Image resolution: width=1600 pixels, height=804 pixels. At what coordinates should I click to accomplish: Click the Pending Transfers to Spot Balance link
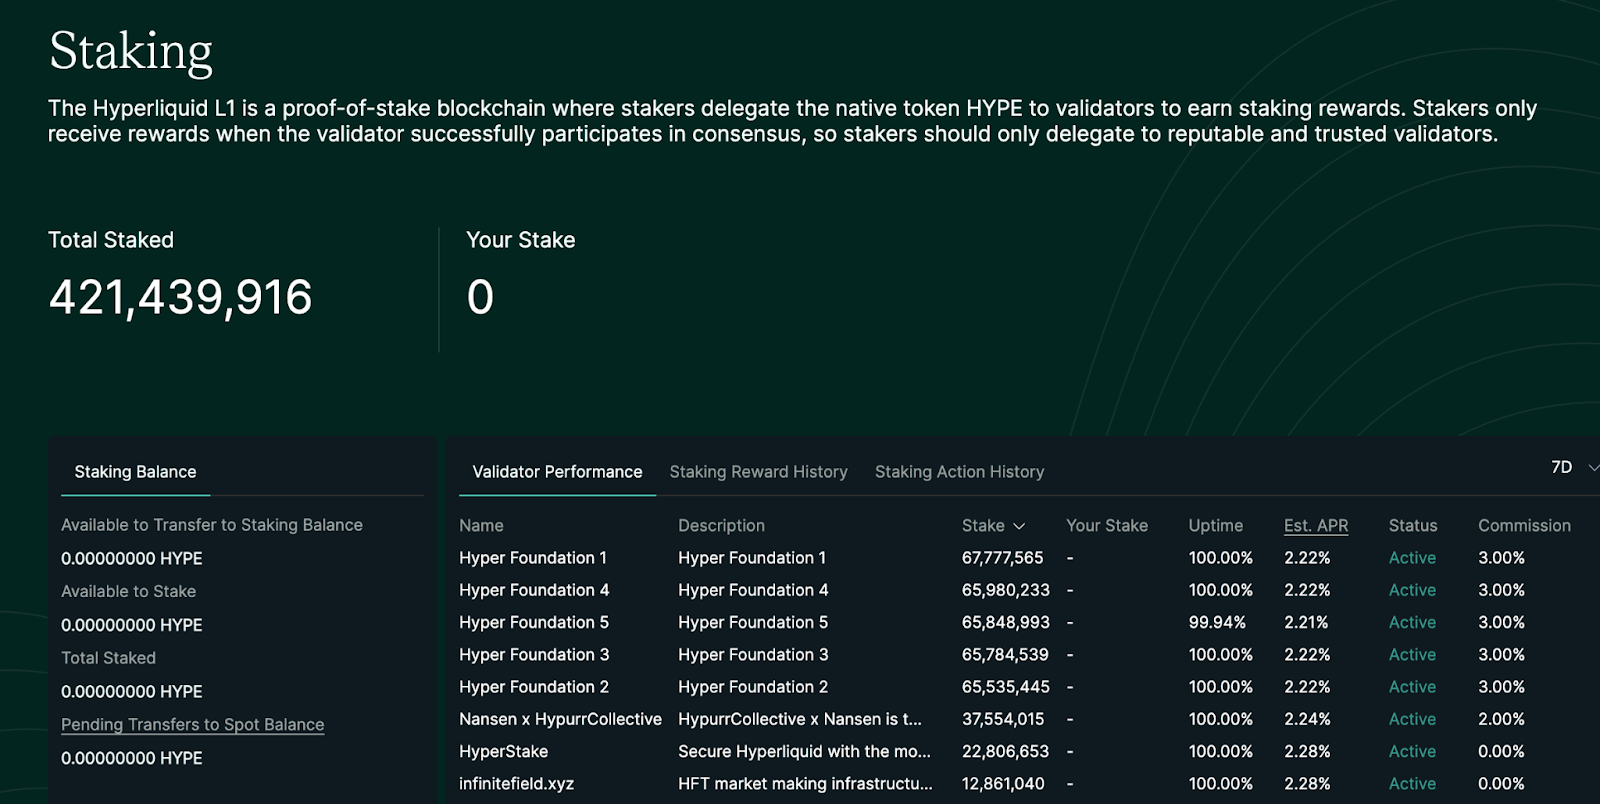(x=192, y=725)
